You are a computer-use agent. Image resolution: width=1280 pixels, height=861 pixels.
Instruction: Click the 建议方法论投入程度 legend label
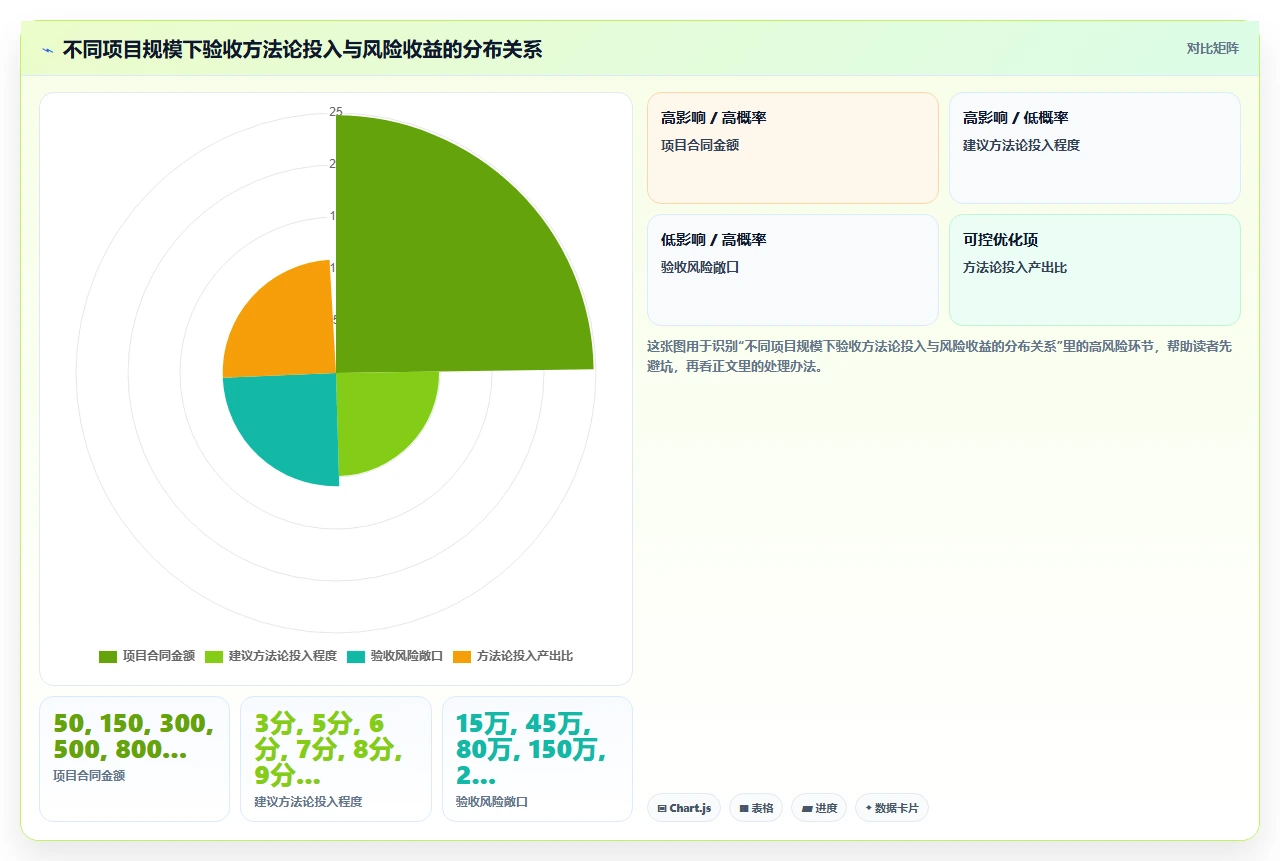(283, 657)
